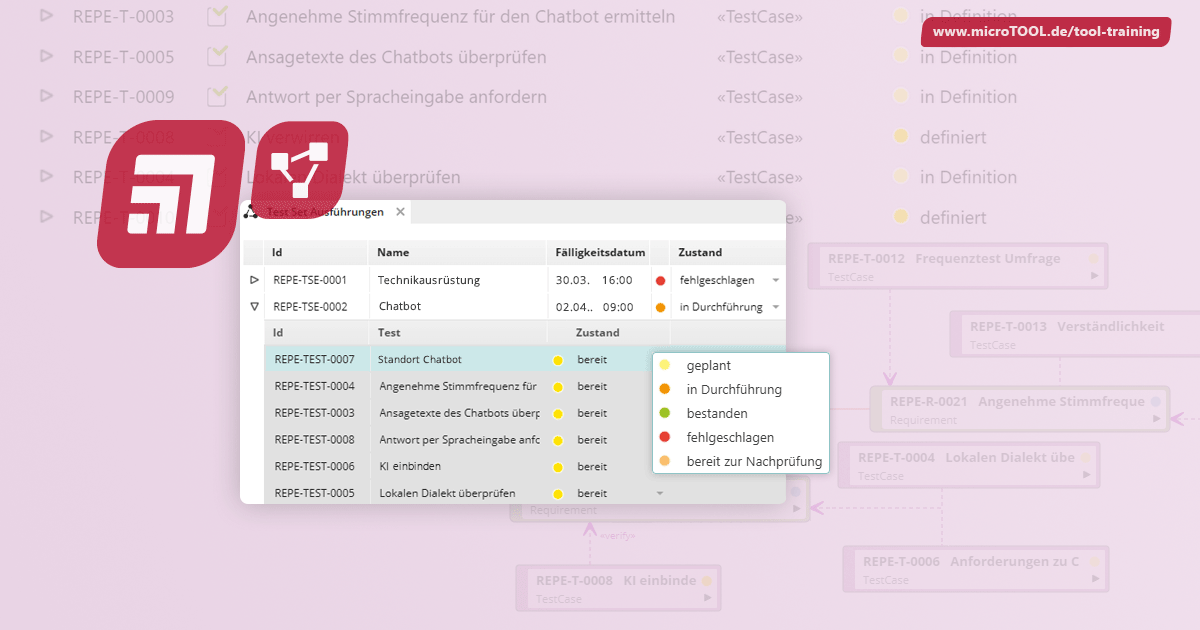Screen dimensions: 1200x630
Task: Click the bereit state of REPE-TEST-0006
Action: click(x=592, y=467)
